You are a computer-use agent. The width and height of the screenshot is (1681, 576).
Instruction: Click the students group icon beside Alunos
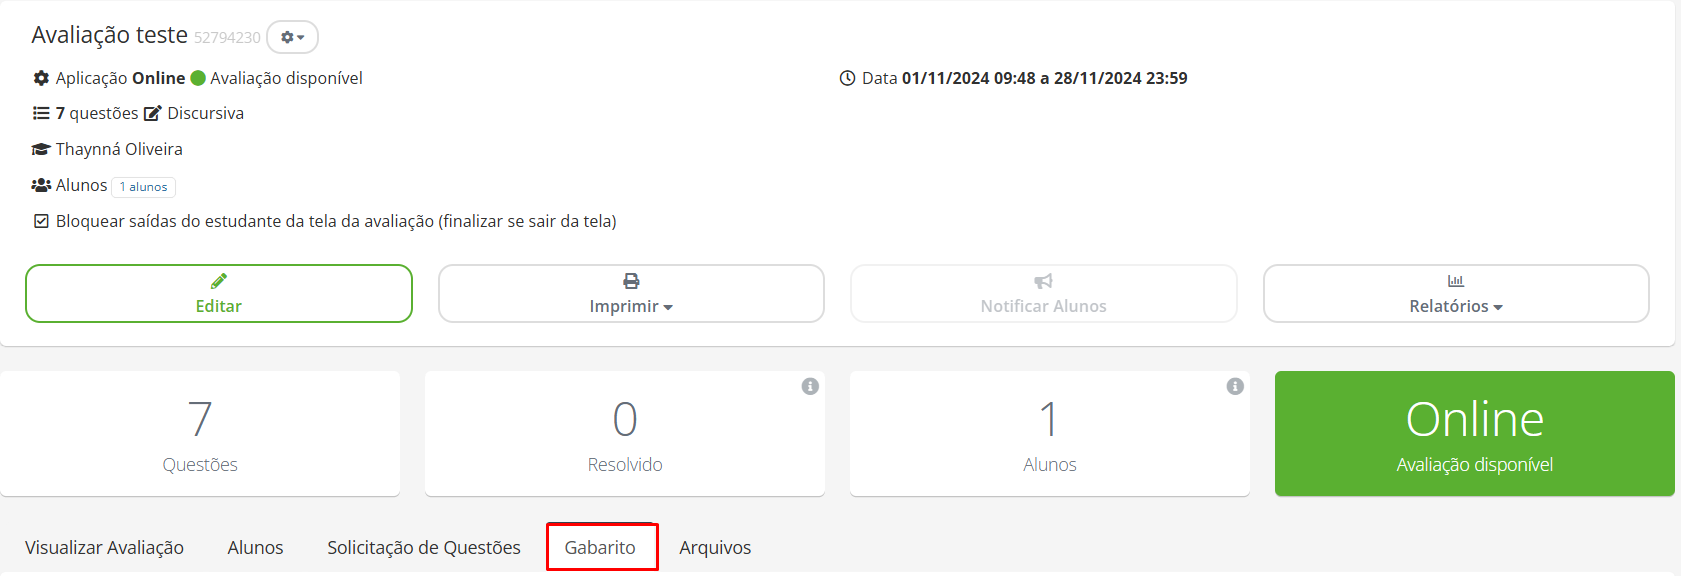41,185
